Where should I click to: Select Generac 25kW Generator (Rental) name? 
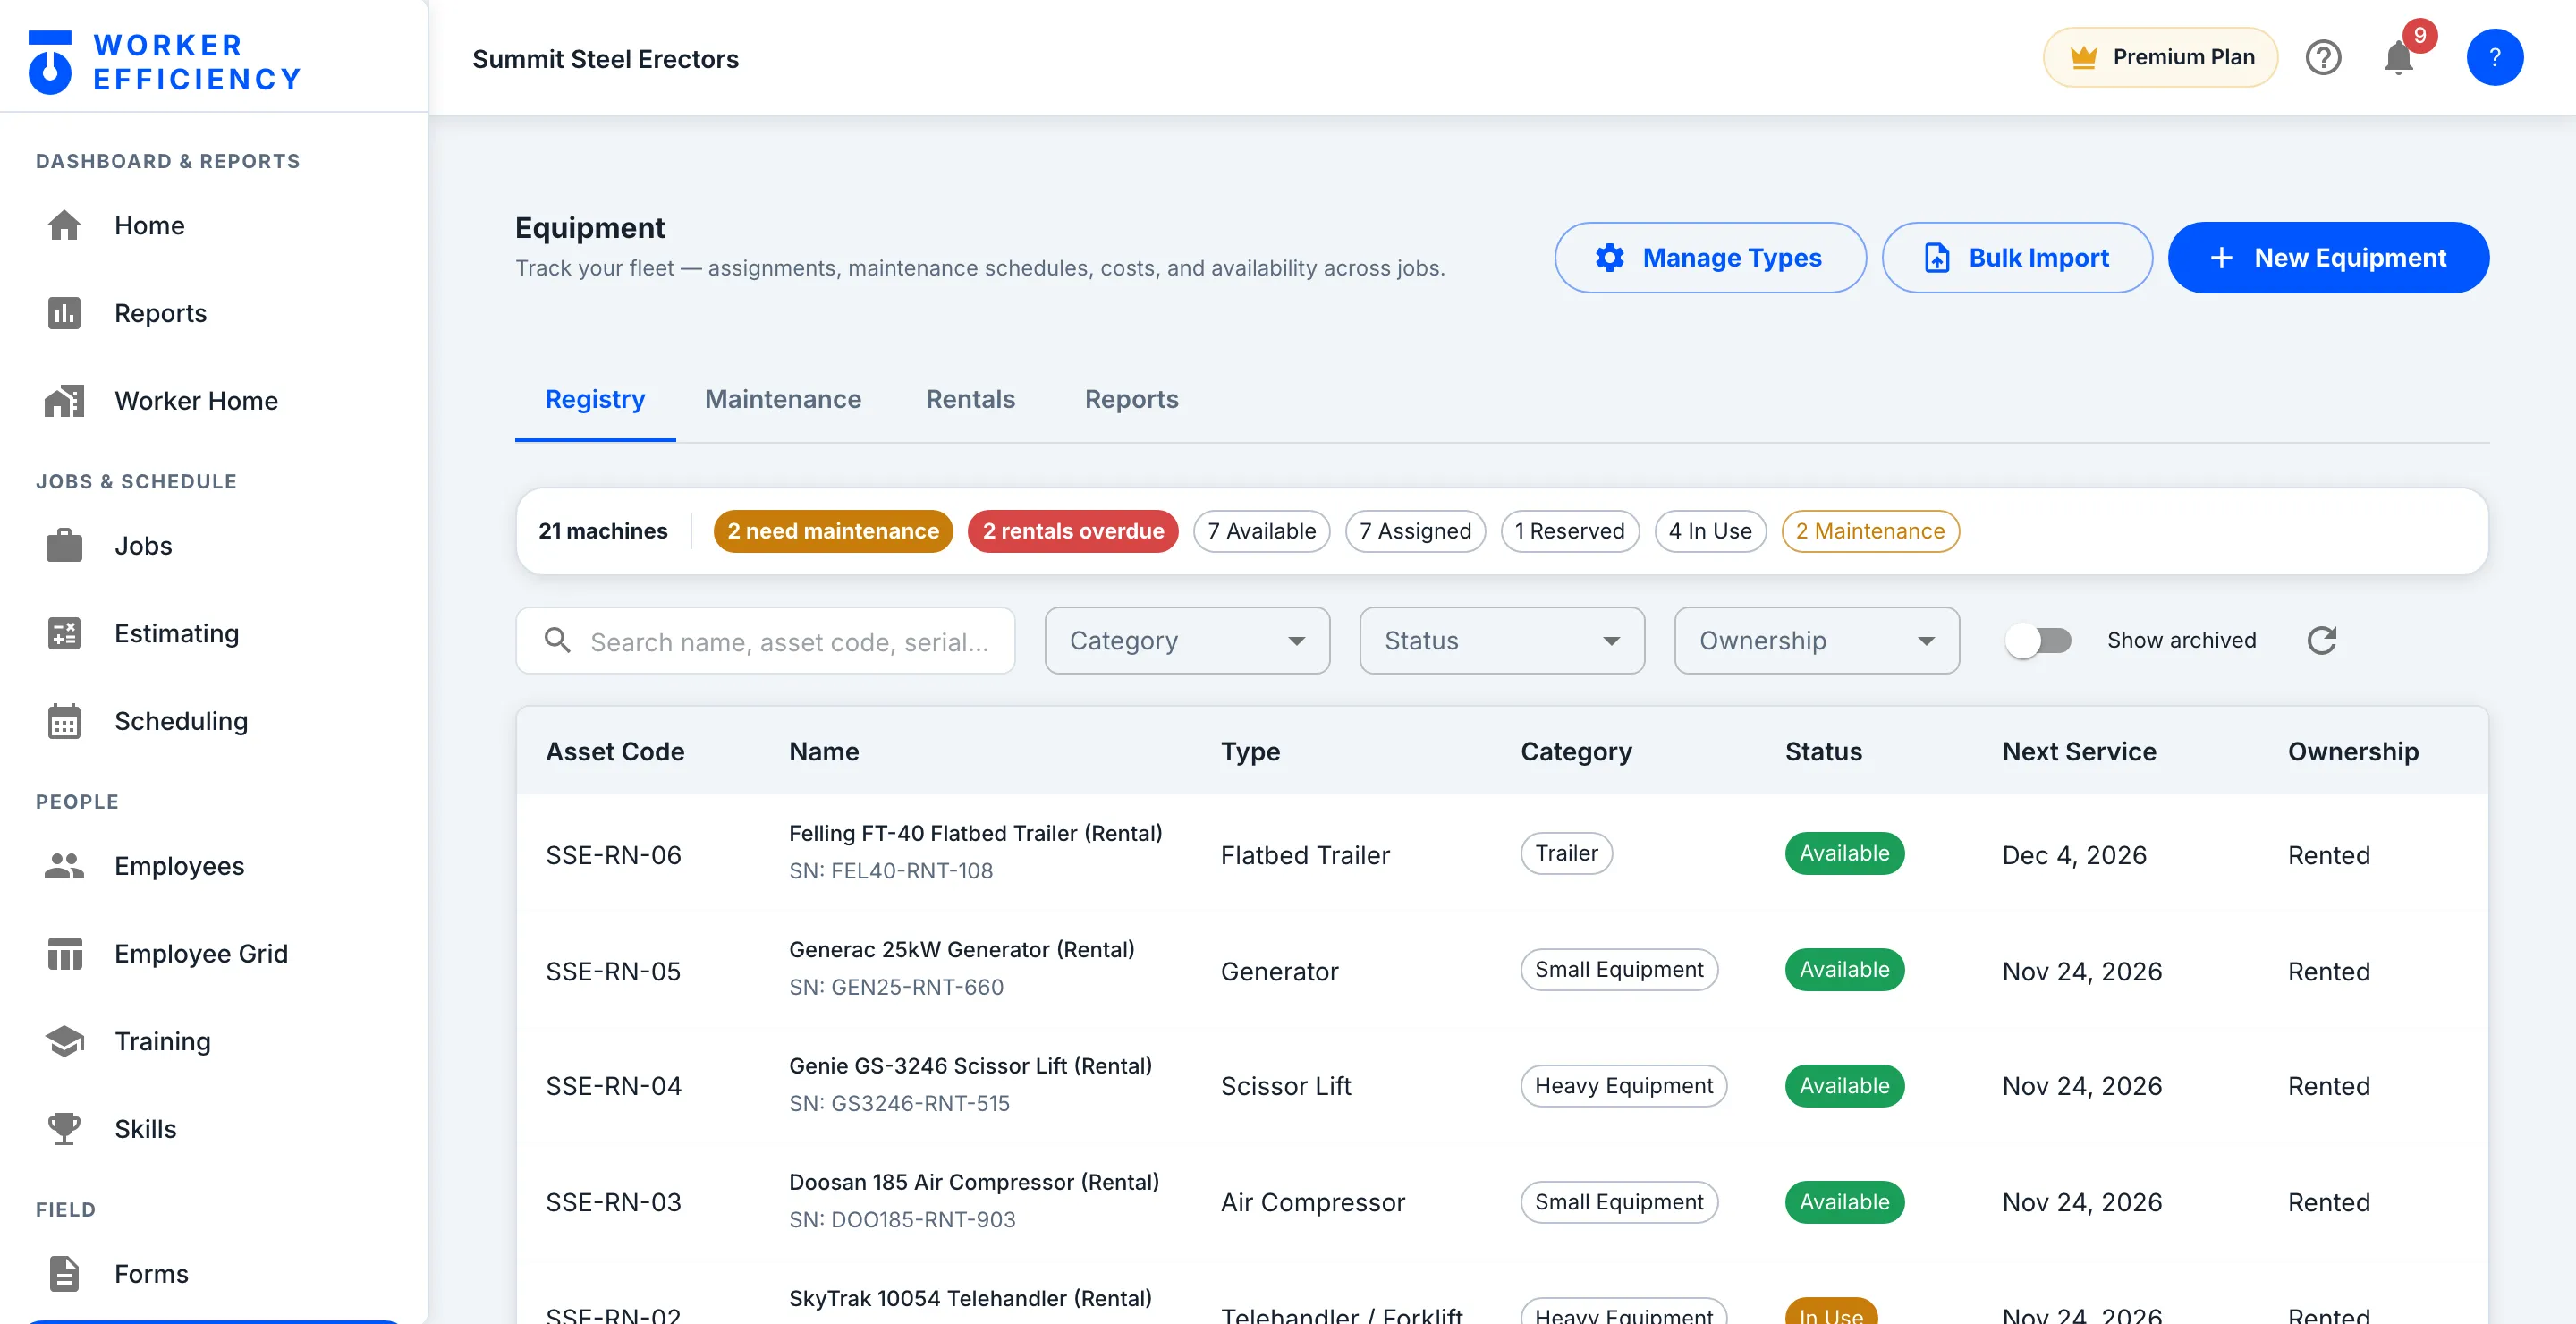click(961, 949)
